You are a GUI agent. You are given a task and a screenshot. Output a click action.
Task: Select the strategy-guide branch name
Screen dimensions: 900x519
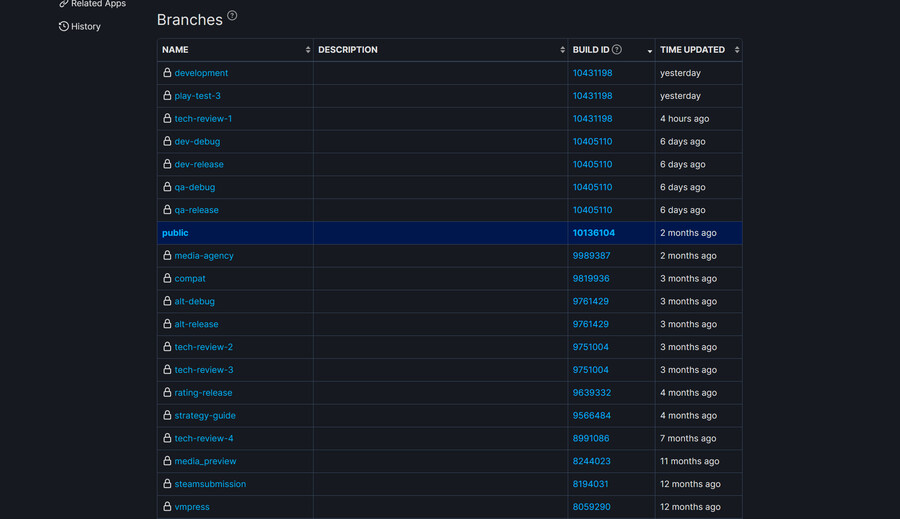(x=205, y=416)
